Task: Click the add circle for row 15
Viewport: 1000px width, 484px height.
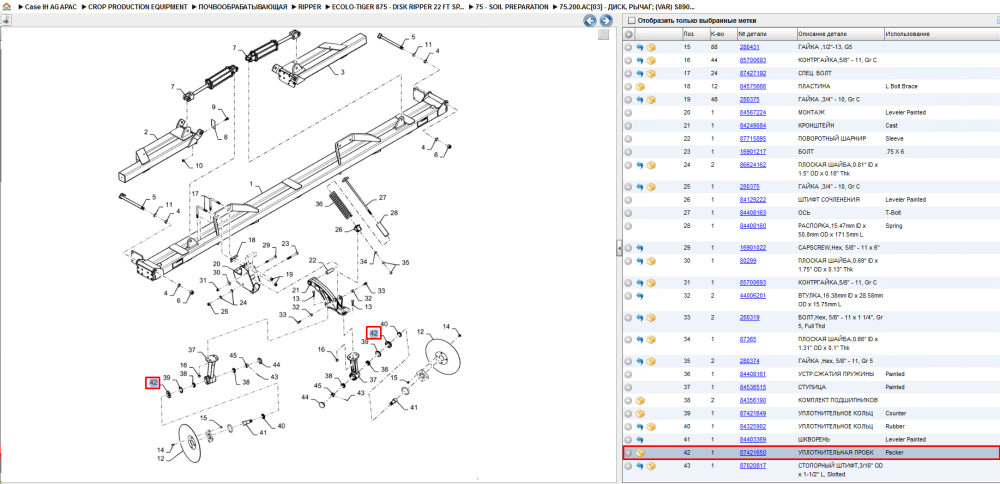Action: (x=629, y=47)
